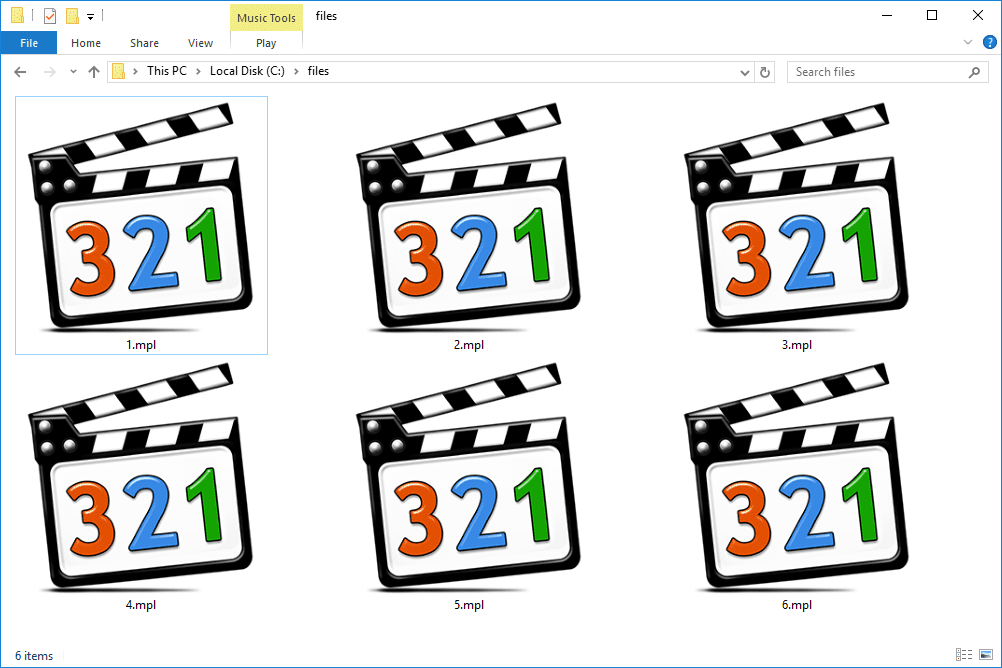Expand chevron before This PC
1002x668 pixels.
(135, 72)
